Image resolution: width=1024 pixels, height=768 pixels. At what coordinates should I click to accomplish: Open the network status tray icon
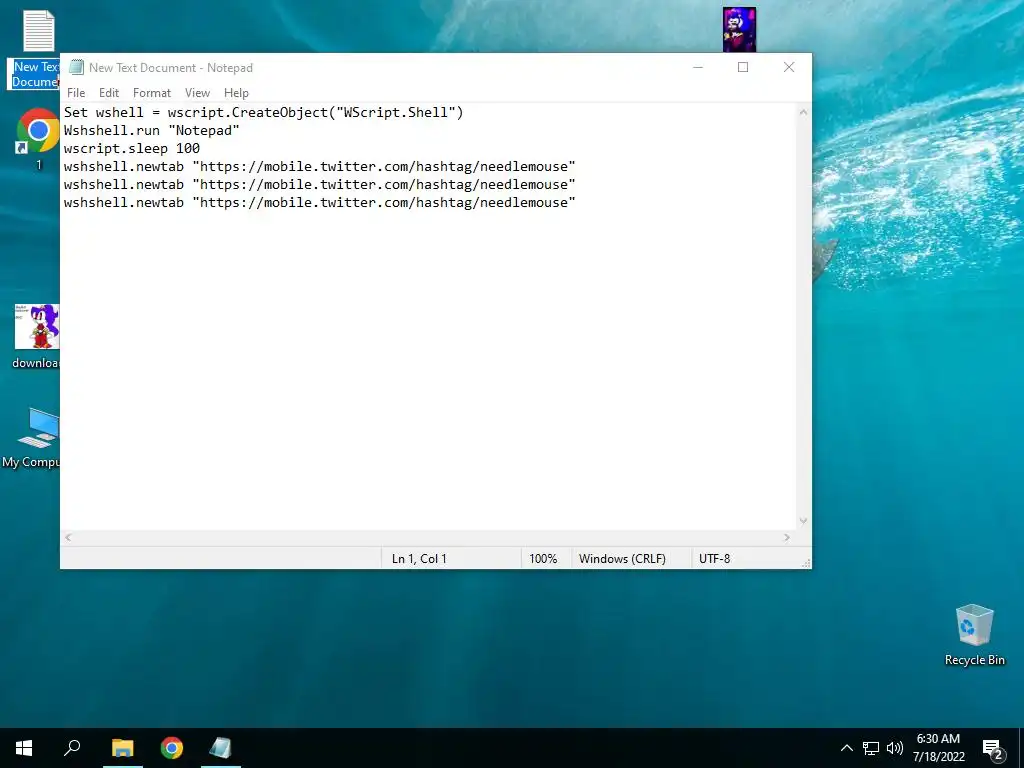tap(871, 748)
